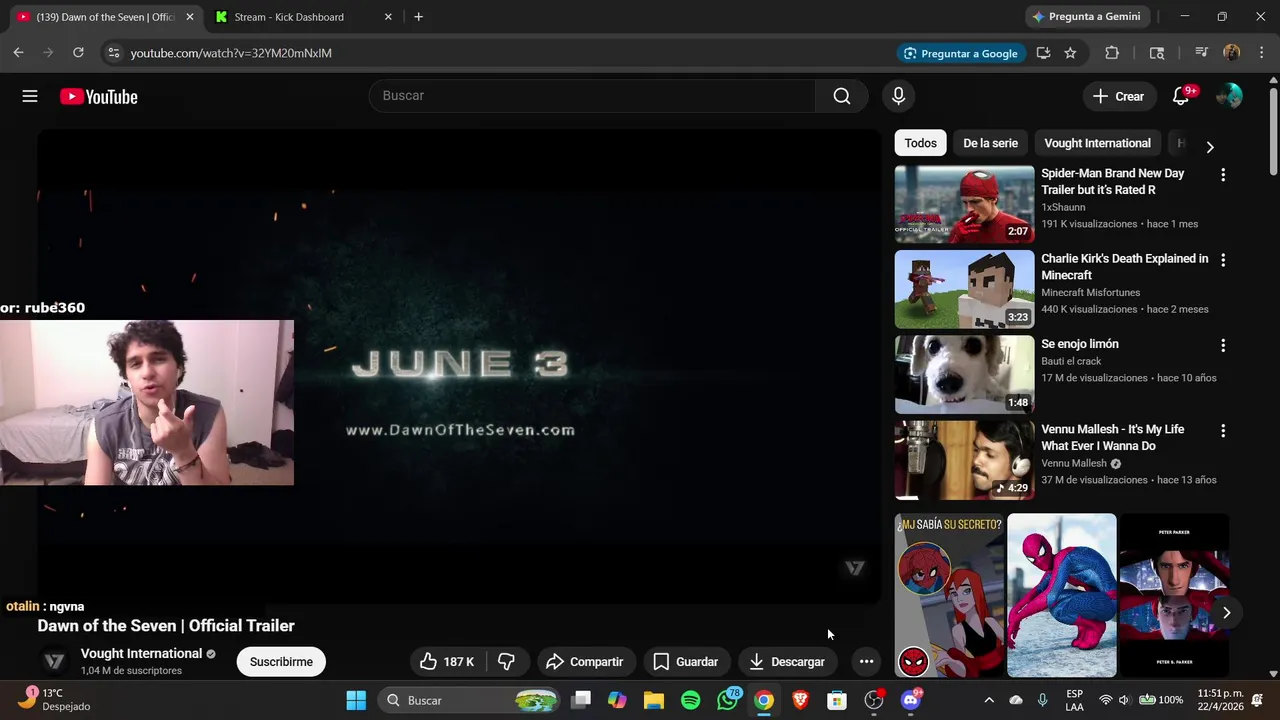Bookmark this page with the star

[1070, 53]
